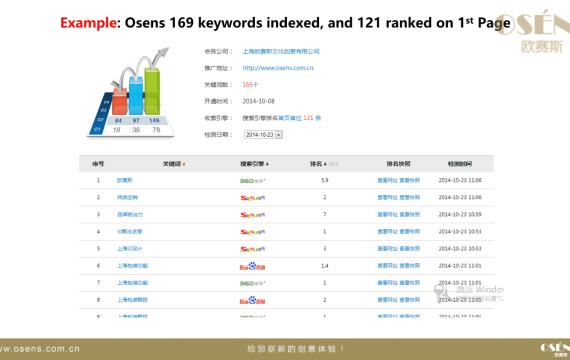Click 查看快照 link in row 7
570x360 pixels.
[x=410, y=283]
